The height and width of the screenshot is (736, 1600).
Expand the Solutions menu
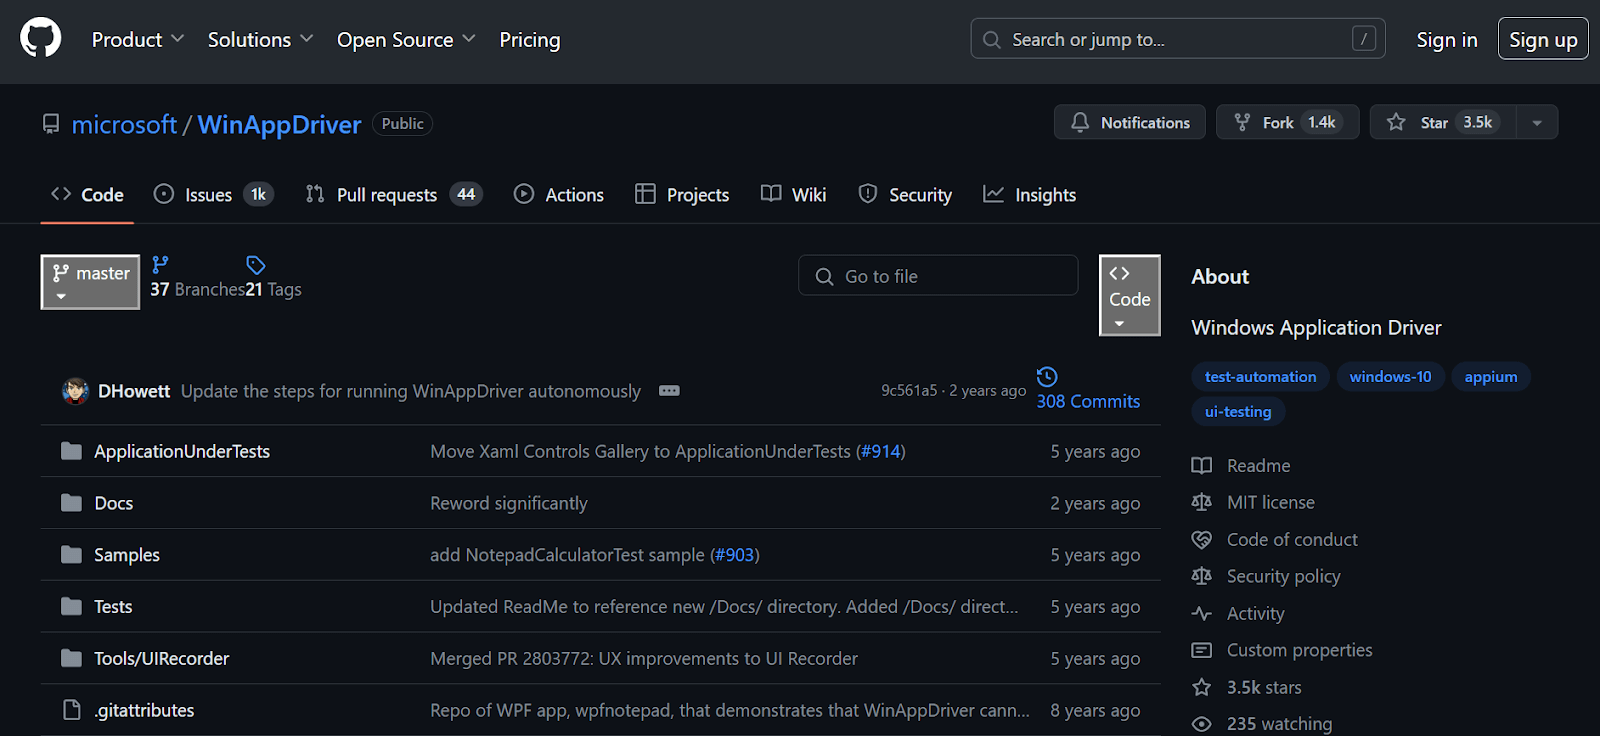tap(260, 40)
